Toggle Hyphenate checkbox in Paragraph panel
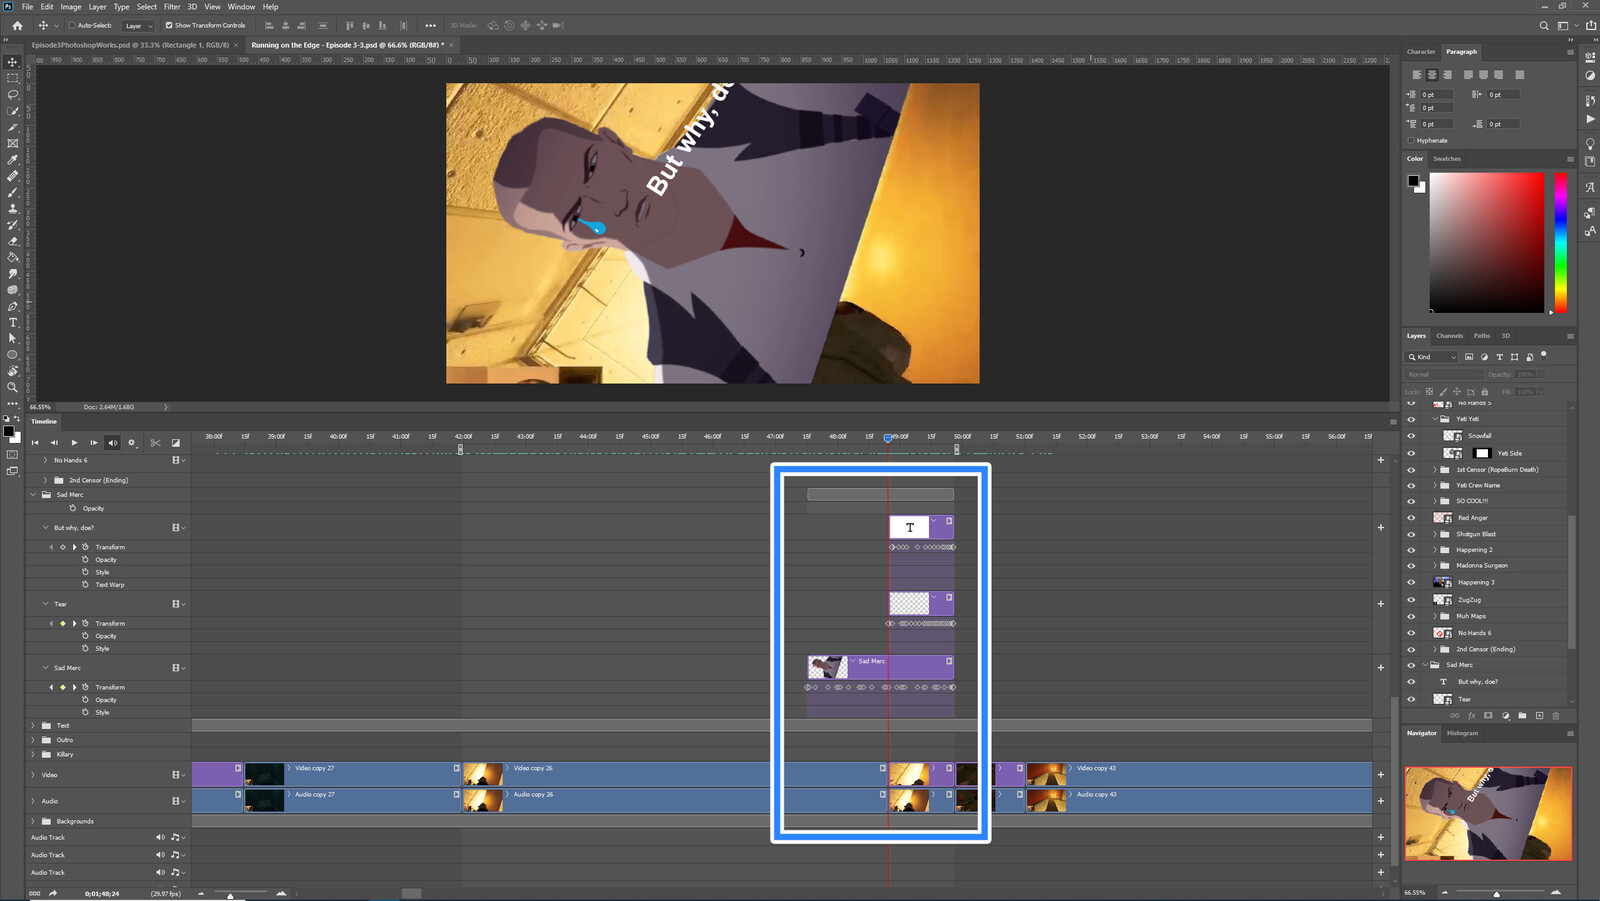Screen dimensions: 1600x901 pos(1411,140)
